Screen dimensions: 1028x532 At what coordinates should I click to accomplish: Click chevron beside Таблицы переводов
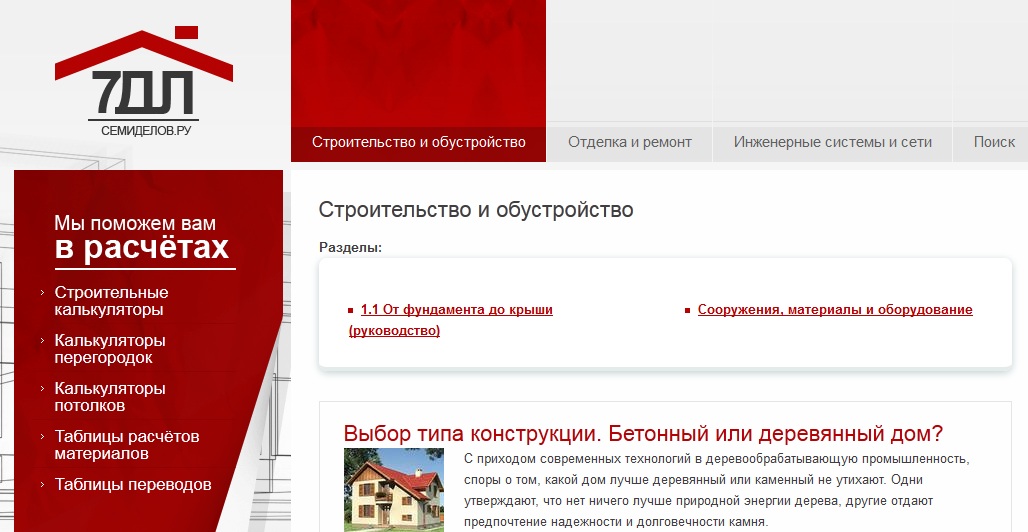coord(43,485)
